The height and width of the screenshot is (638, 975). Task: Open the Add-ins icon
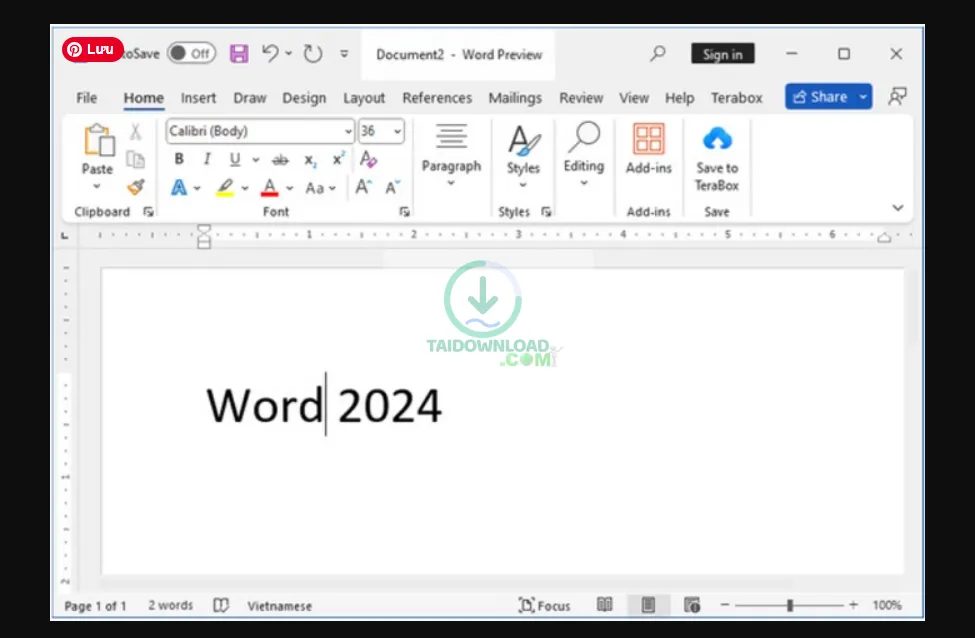(x=648, y=139)
